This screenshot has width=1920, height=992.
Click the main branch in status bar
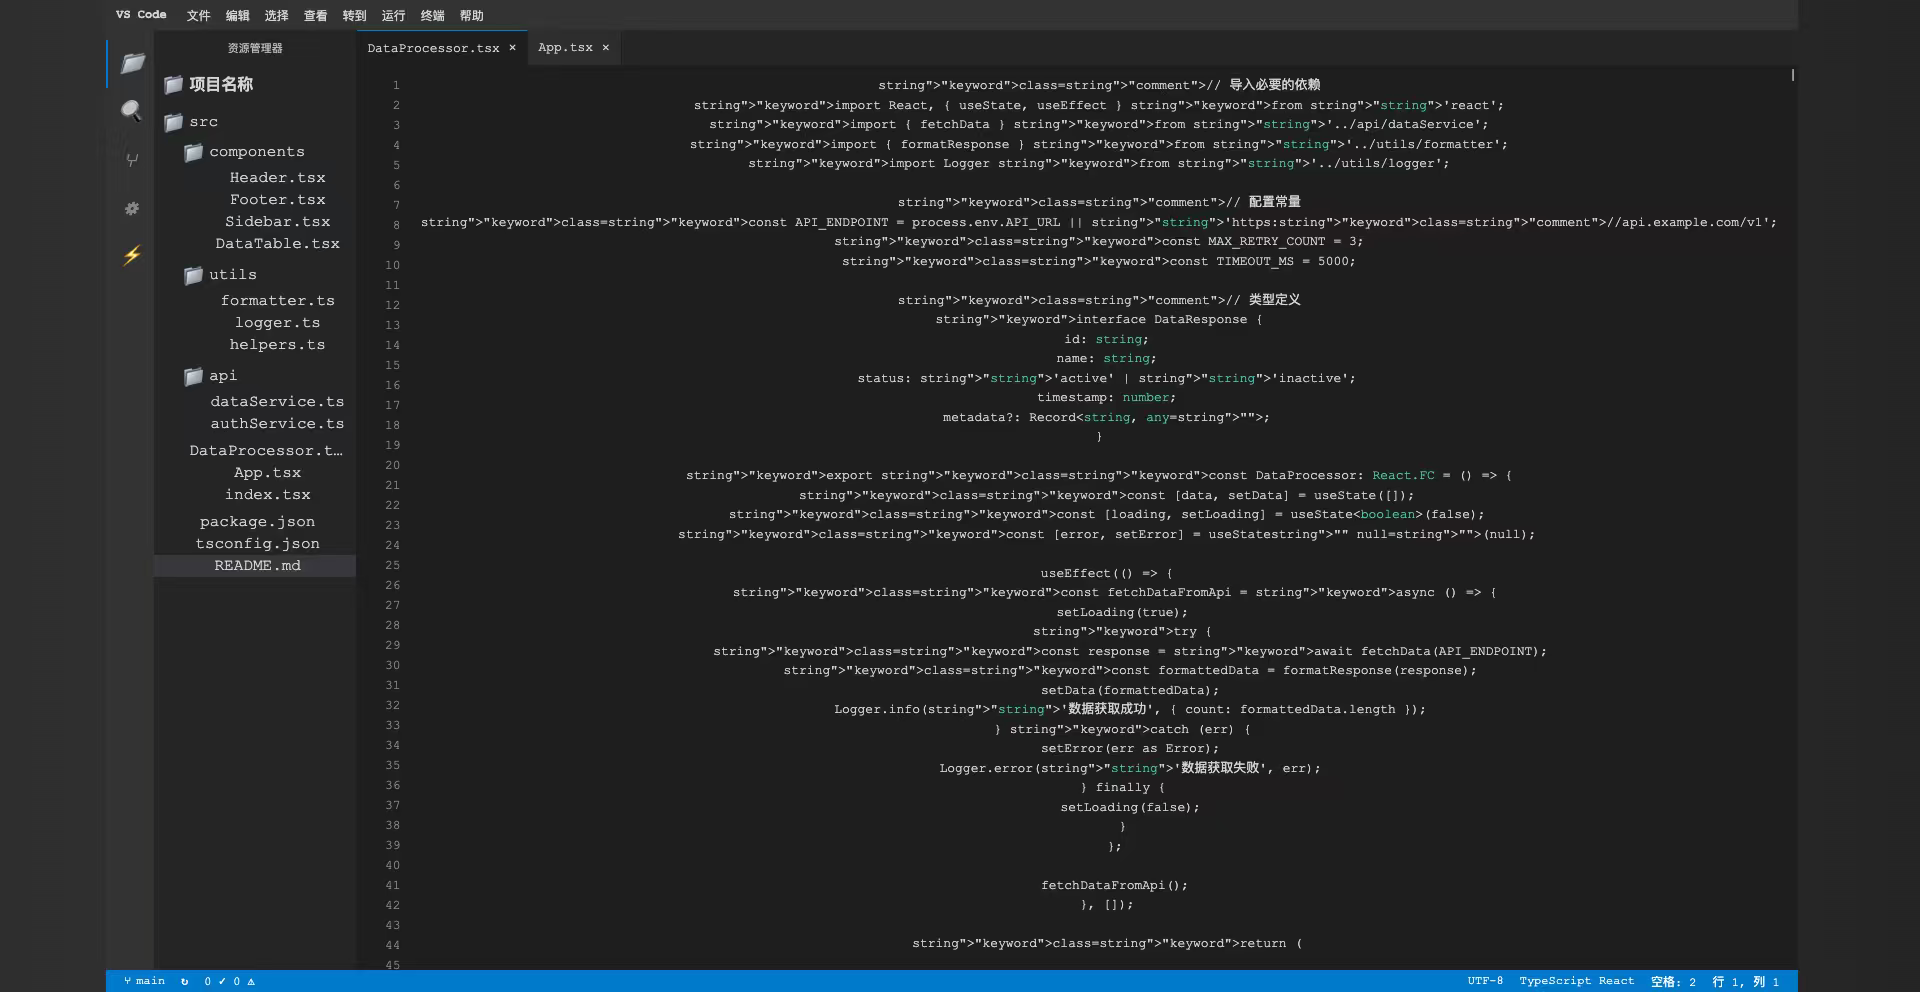coord(145,981)
